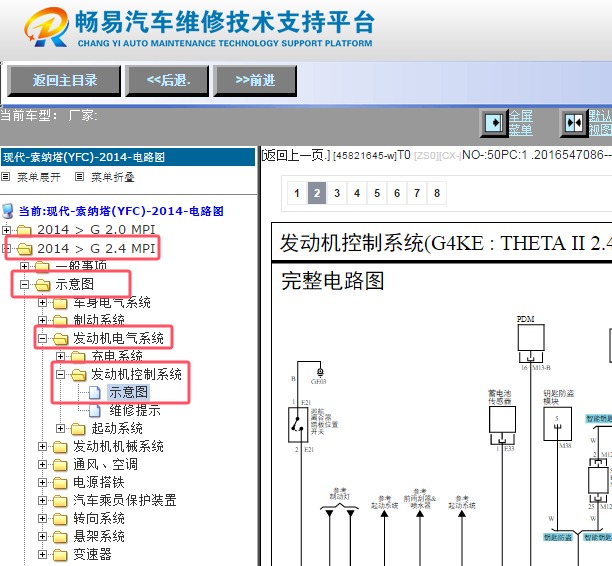Click the PDM component in wiring diagram
This screenshot has height=566, width=612.
[531, 338]
